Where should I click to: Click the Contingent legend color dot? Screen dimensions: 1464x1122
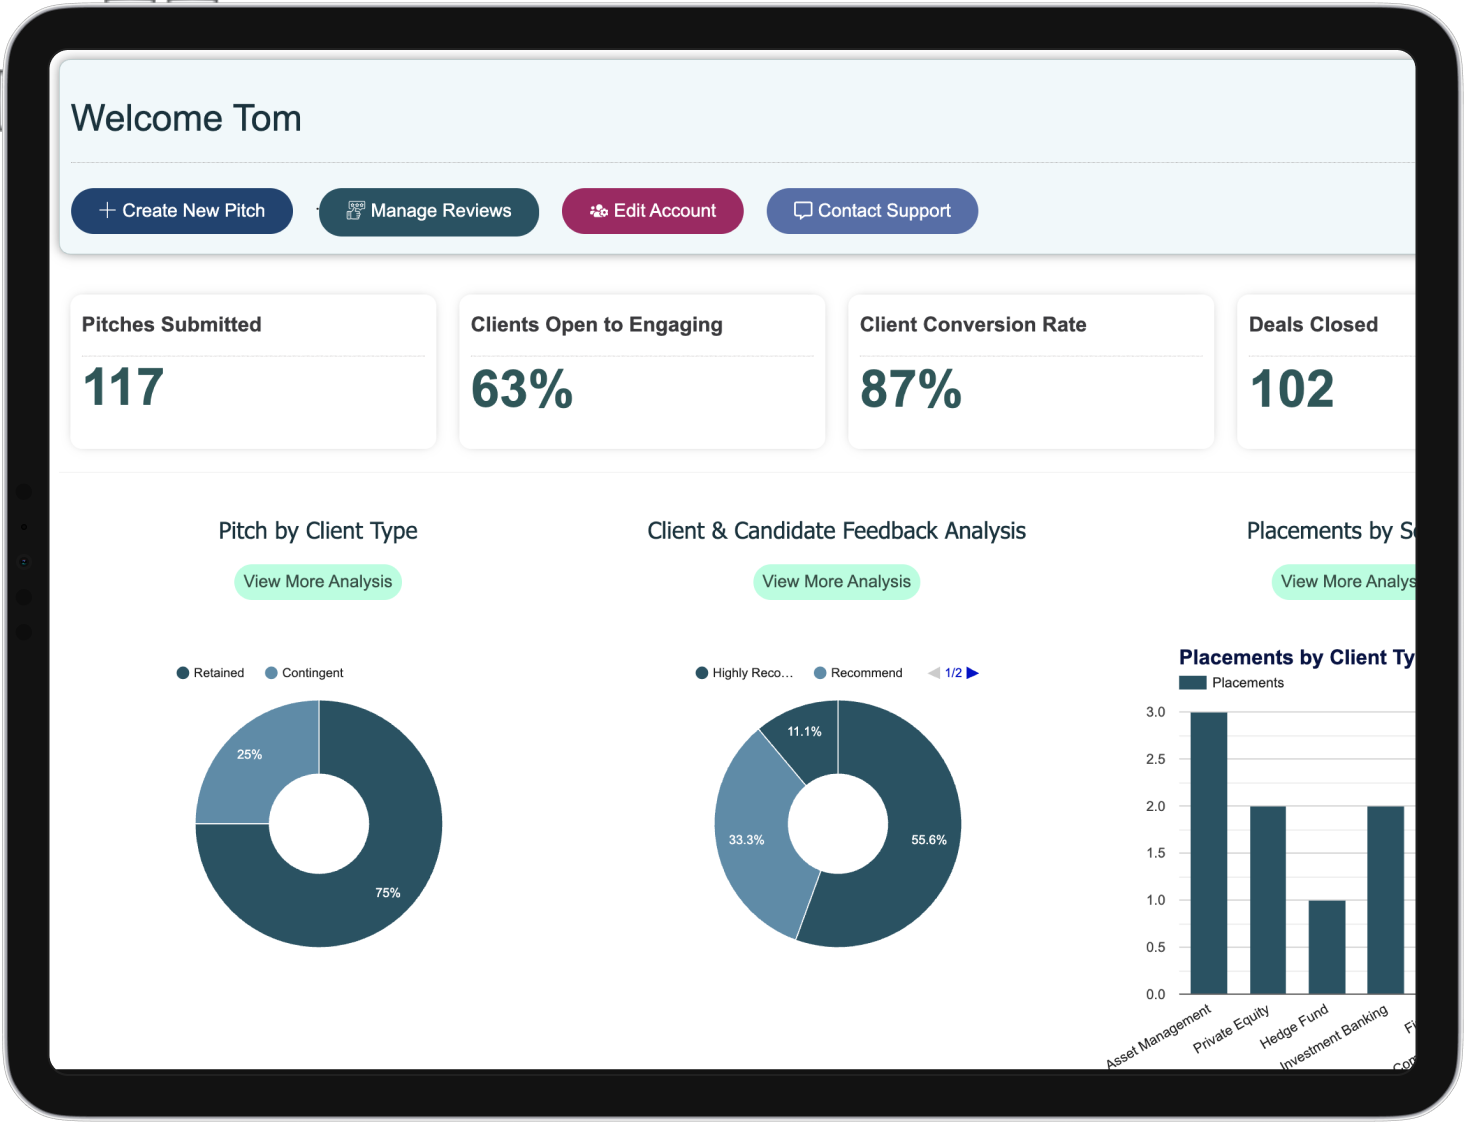[x=269, y=672]
